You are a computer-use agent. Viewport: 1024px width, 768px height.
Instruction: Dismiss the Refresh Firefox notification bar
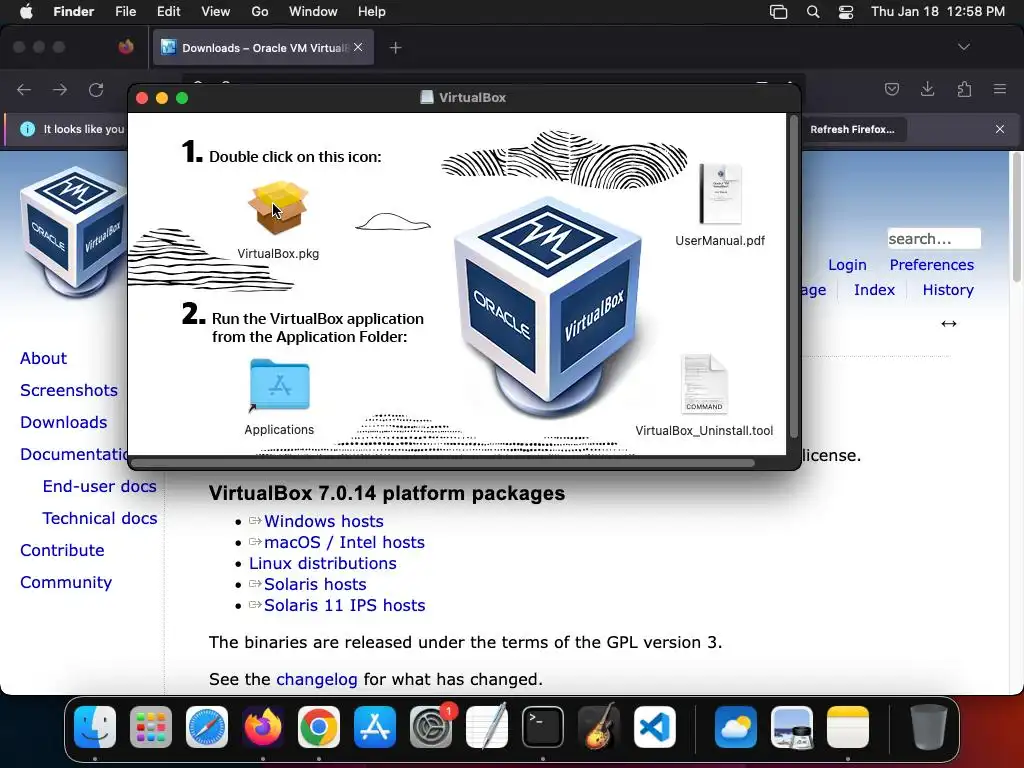1000,129
